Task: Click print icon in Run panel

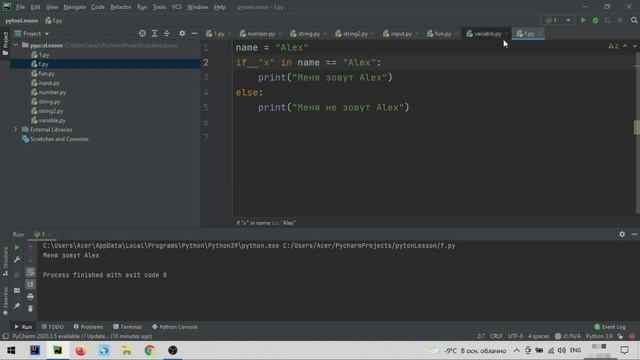Action: (30, 296)
